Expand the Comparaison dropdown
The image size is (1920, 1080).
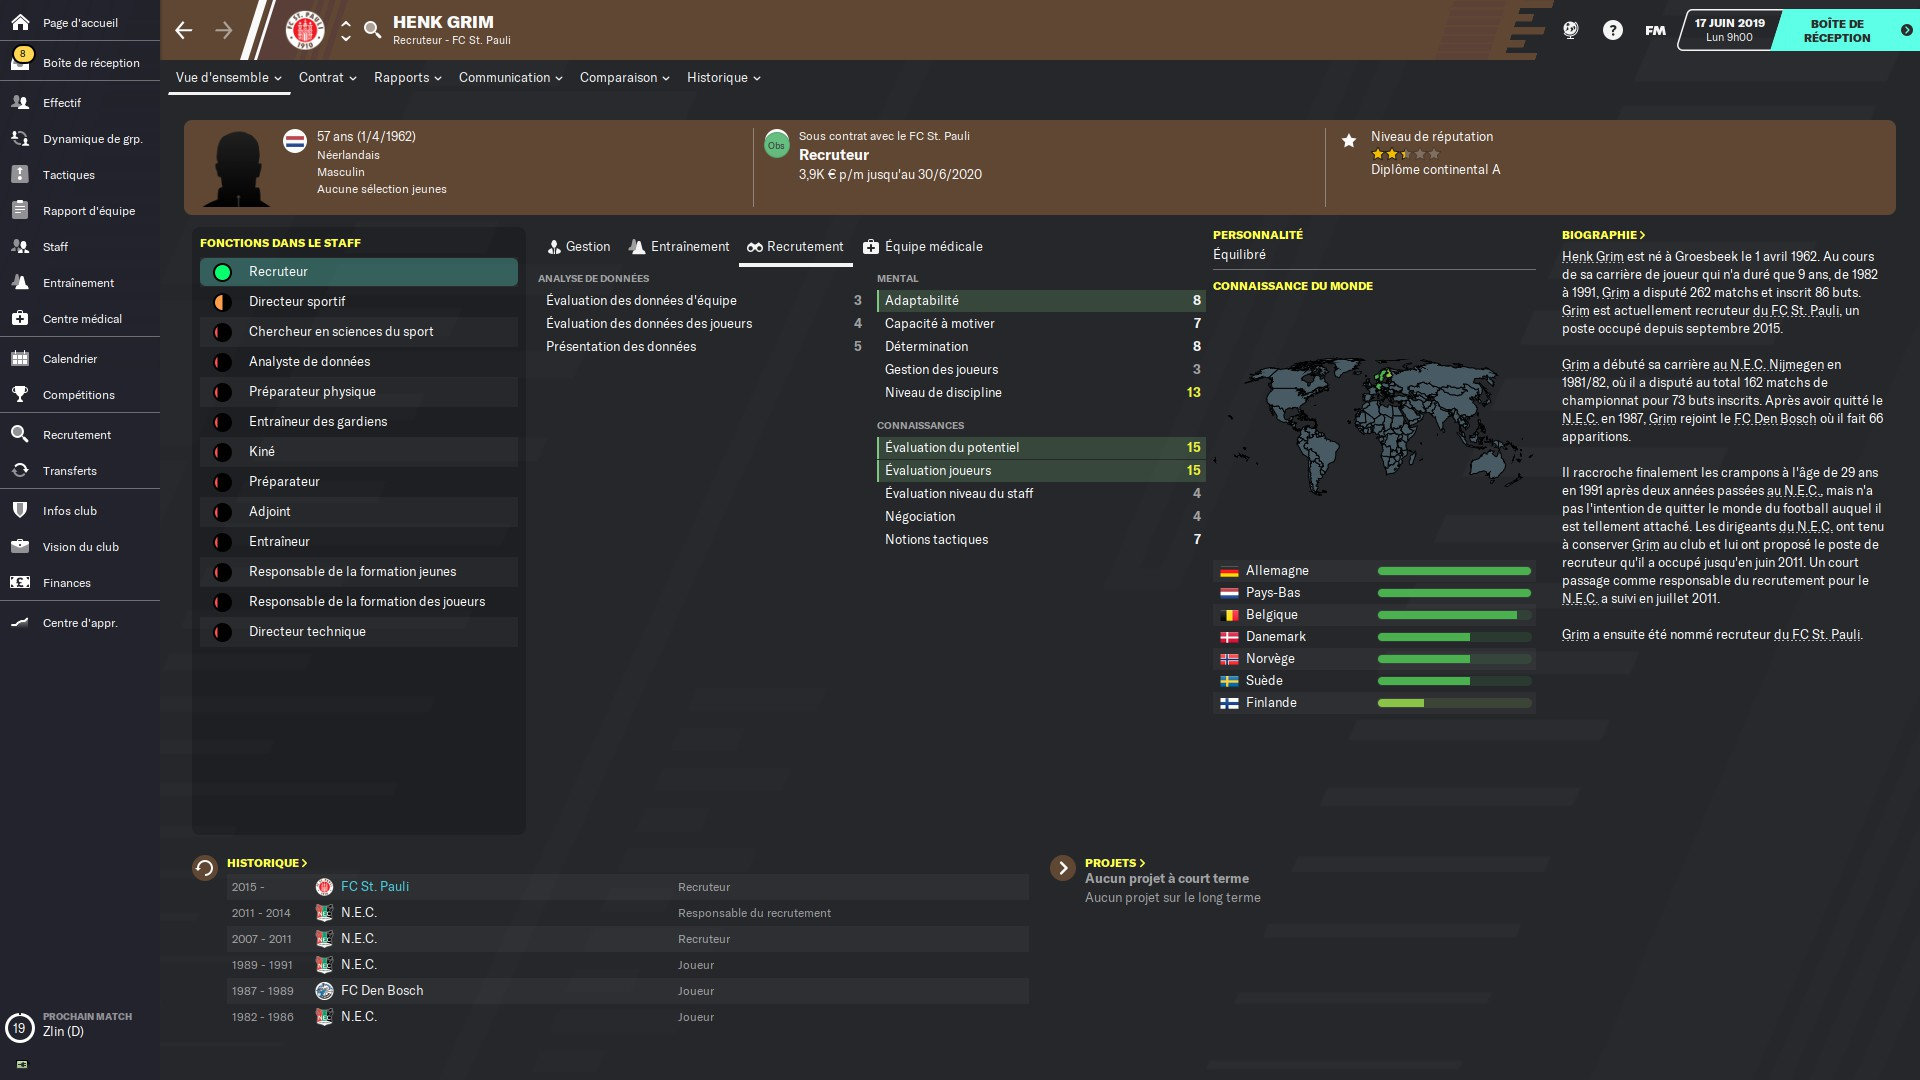pos(624,78)
